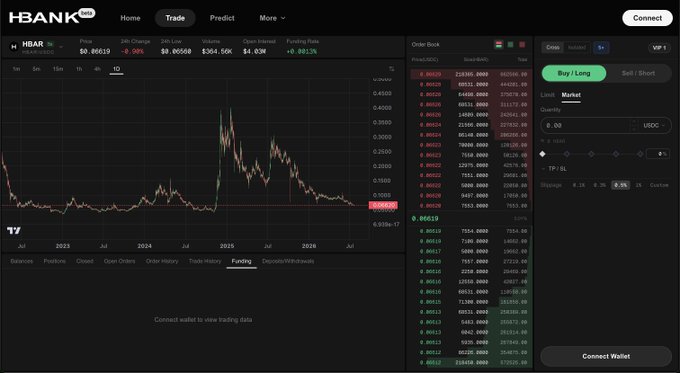Screen dimensions: 680x373
Task: Click the 75% marker on quantity slider
Action: point(615,154)
